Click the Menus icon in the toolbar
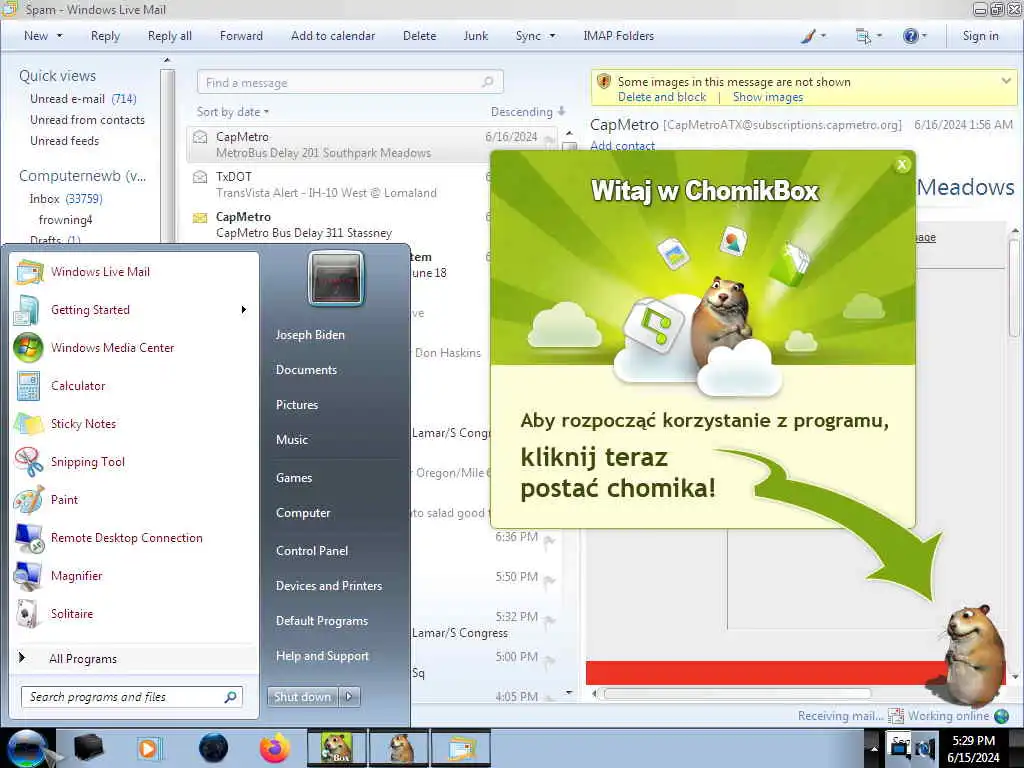 (863, 36)
